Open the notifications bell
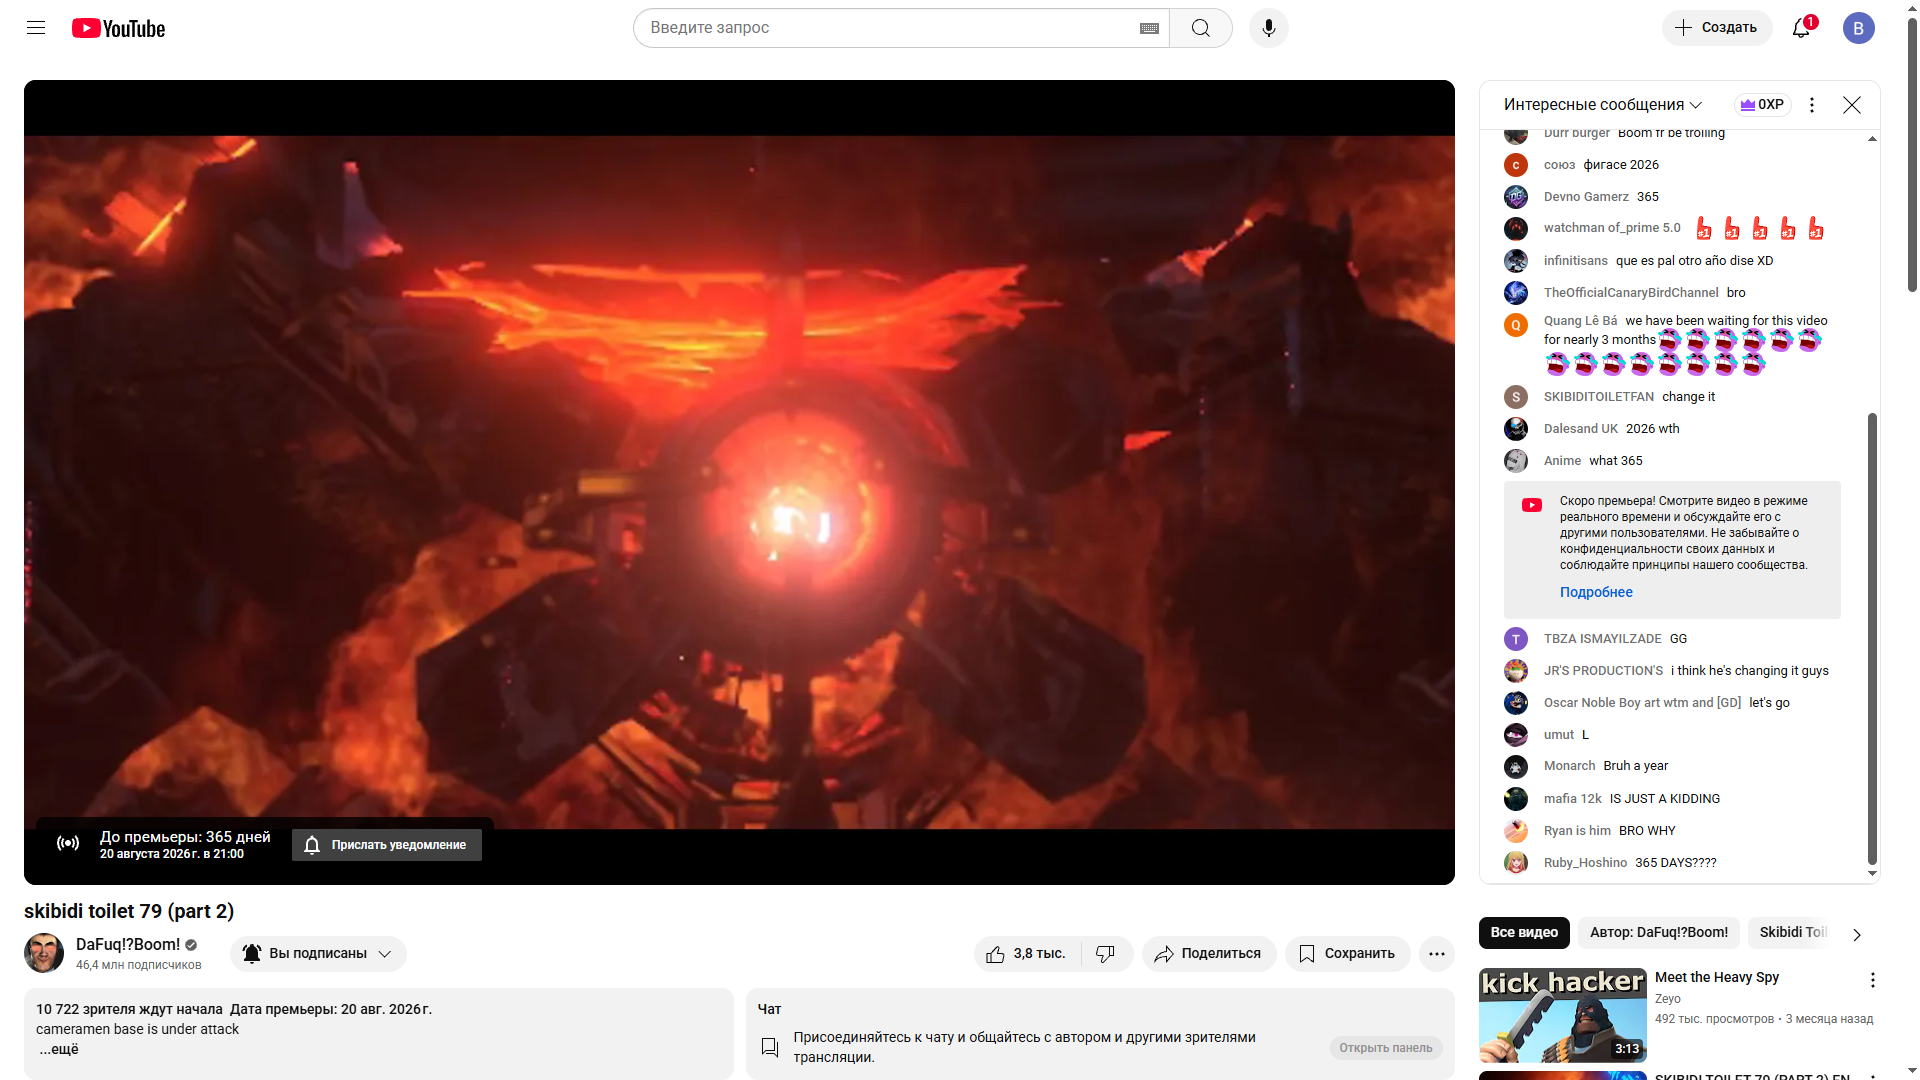 pyautogui.click(x=1801, y=28)
